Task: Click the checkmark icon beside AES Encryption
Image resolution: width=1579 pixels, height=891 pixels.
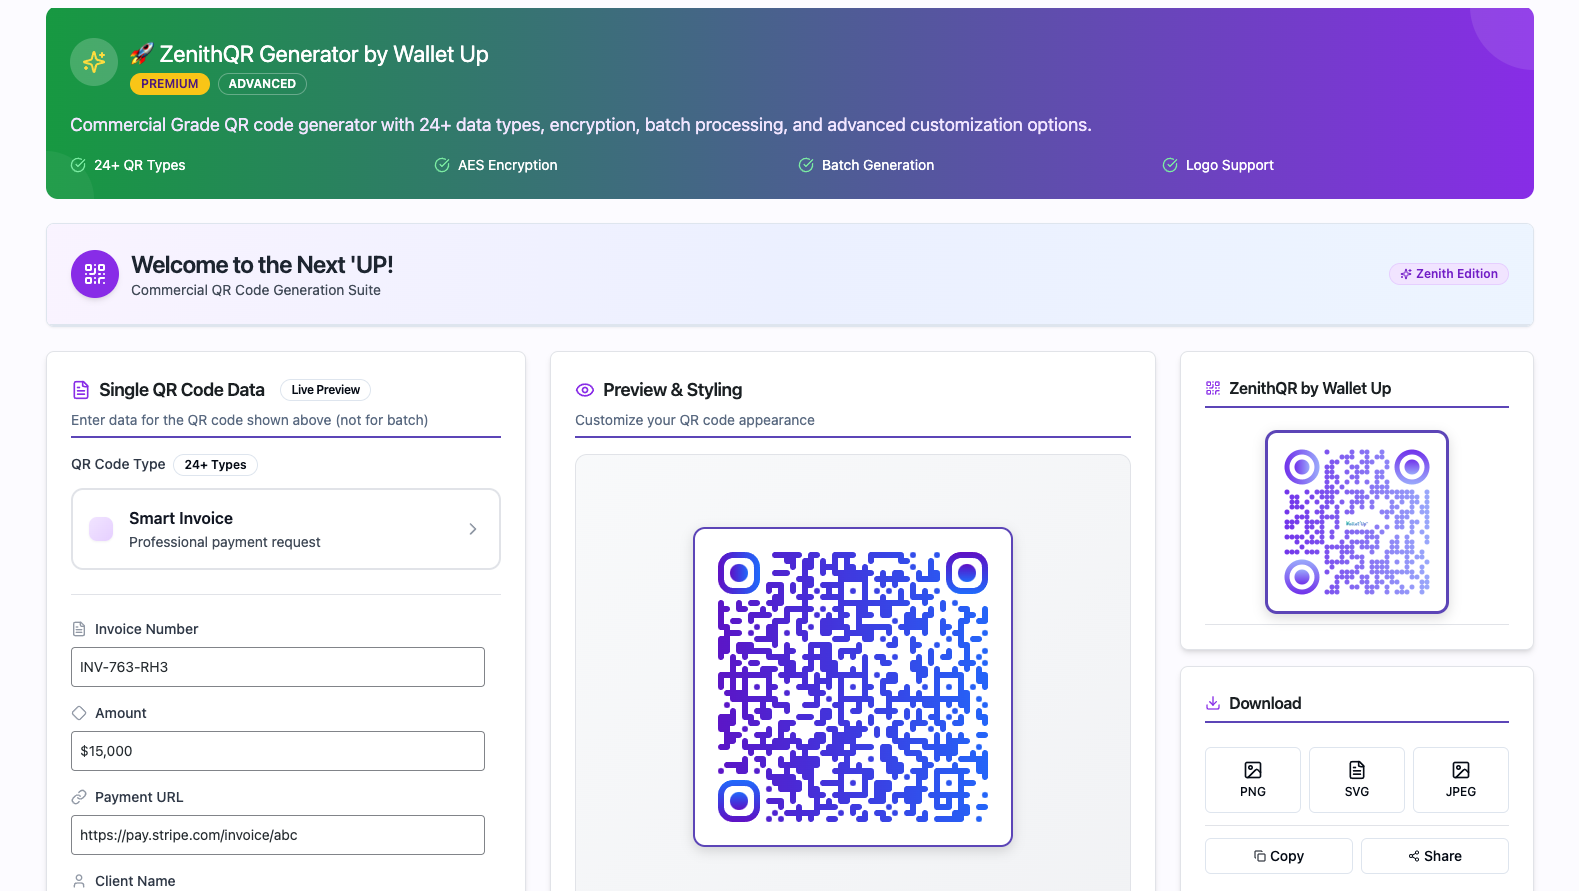Action: 442,165
